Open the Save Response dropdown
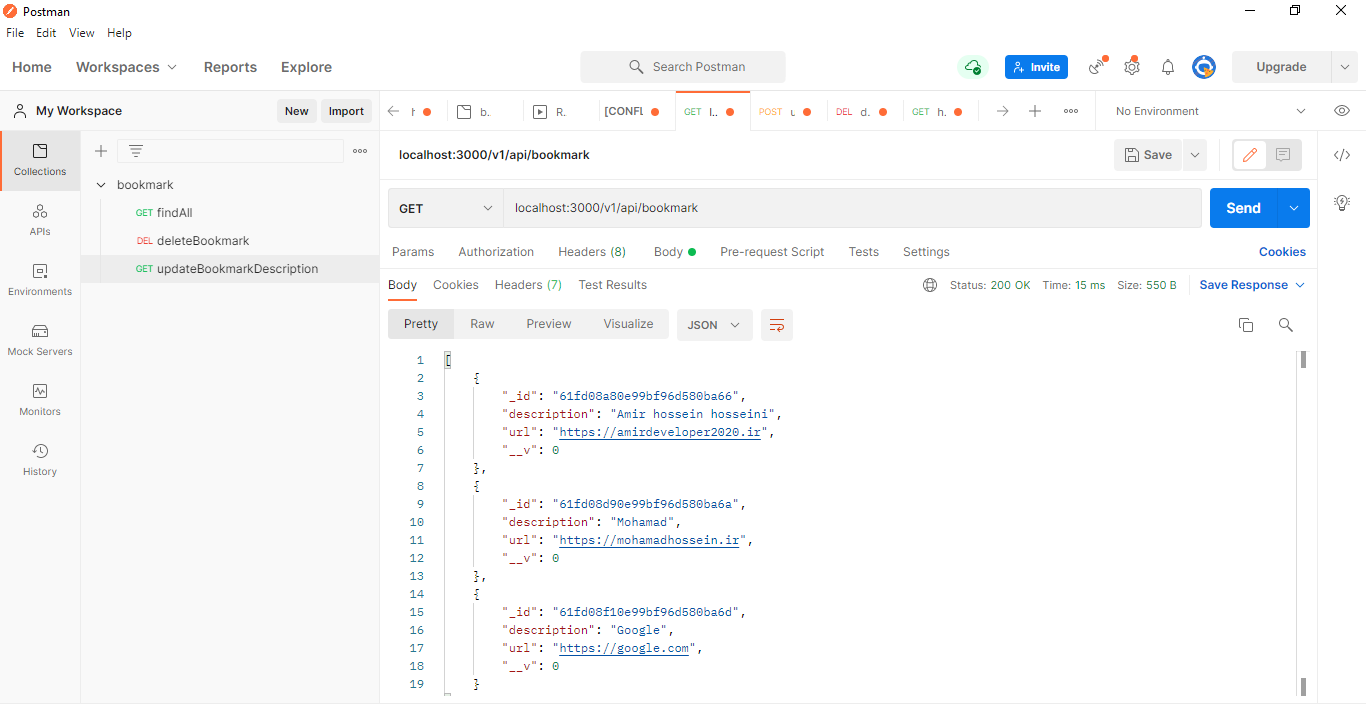 click(x=1252, y=285)
